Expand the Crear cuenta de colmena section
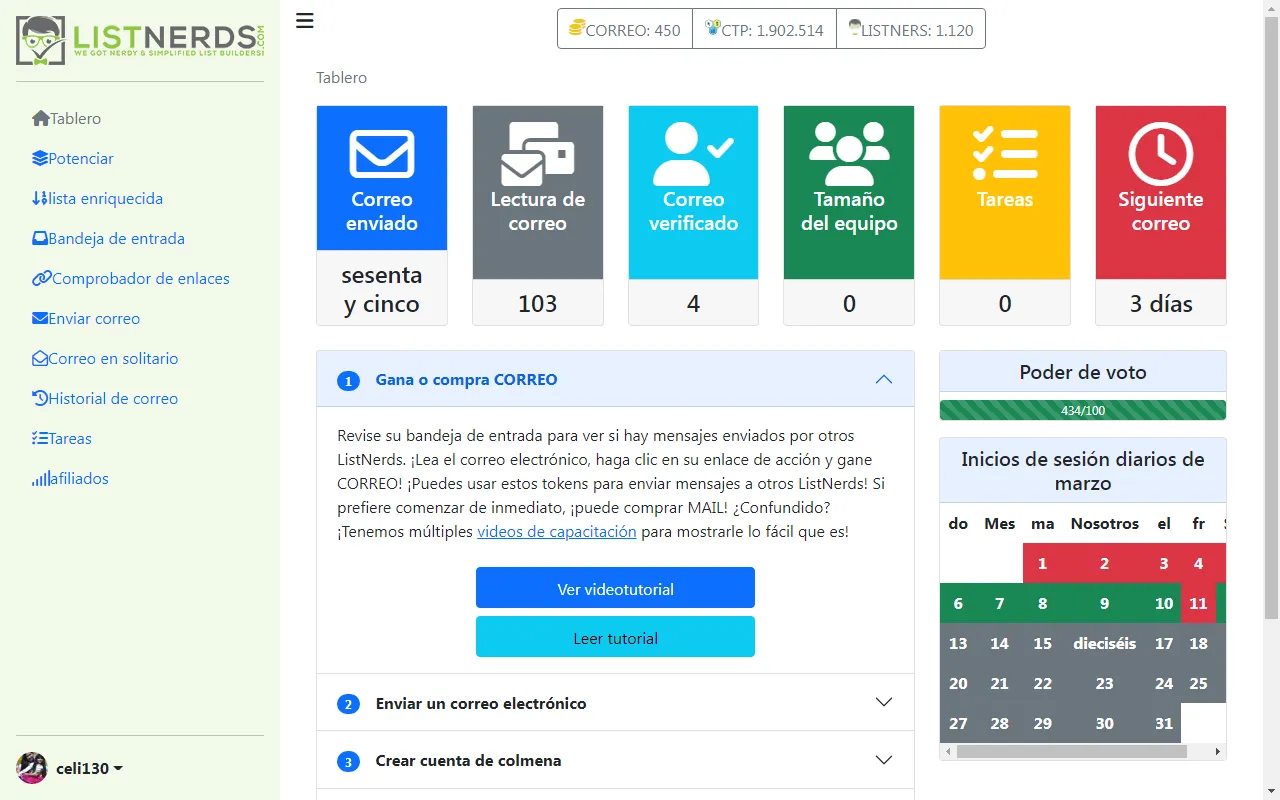Screen dimensions: 1280x800 (x=615, y=760)
